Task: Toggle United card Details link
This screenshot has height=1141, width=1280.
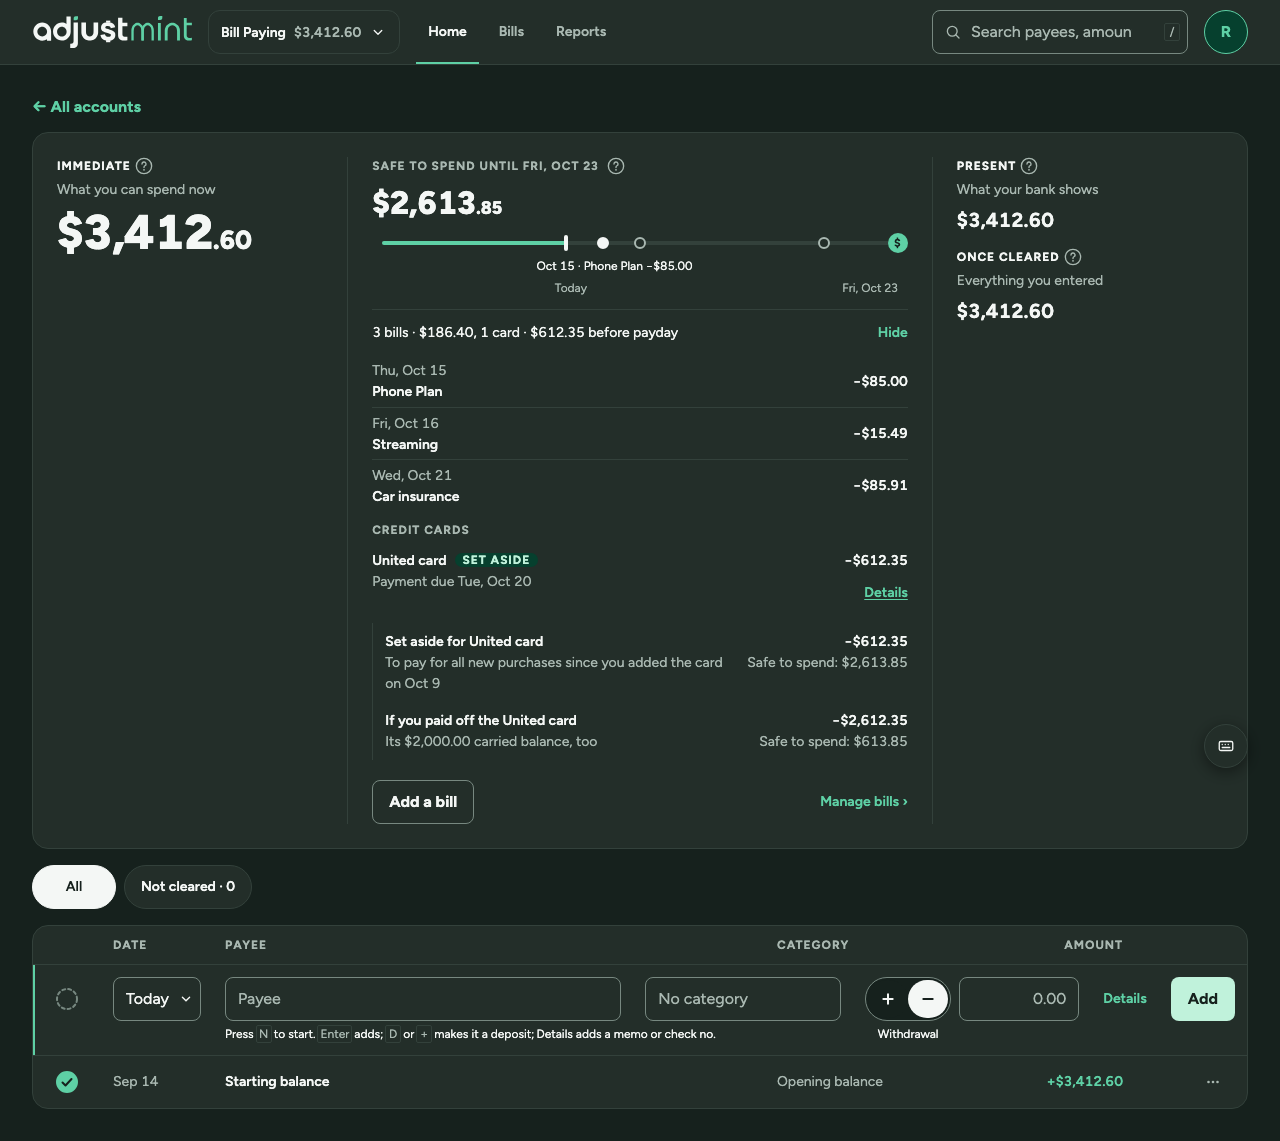Action: click(886, 593)
